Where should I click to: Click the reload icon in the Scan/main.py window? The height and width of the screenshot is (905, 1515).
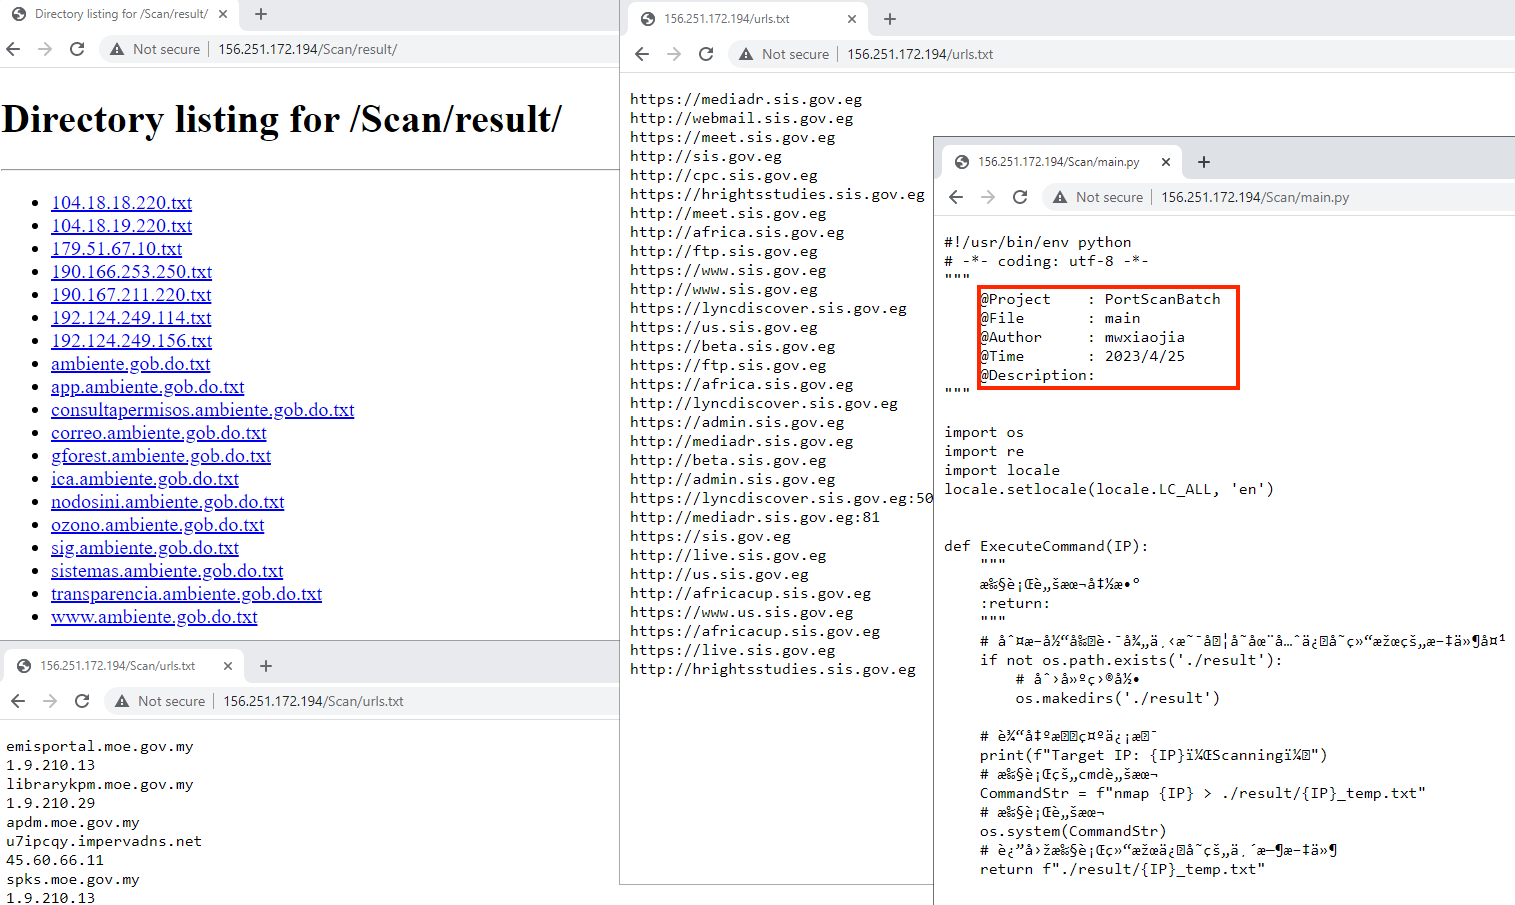point(1019,197)
